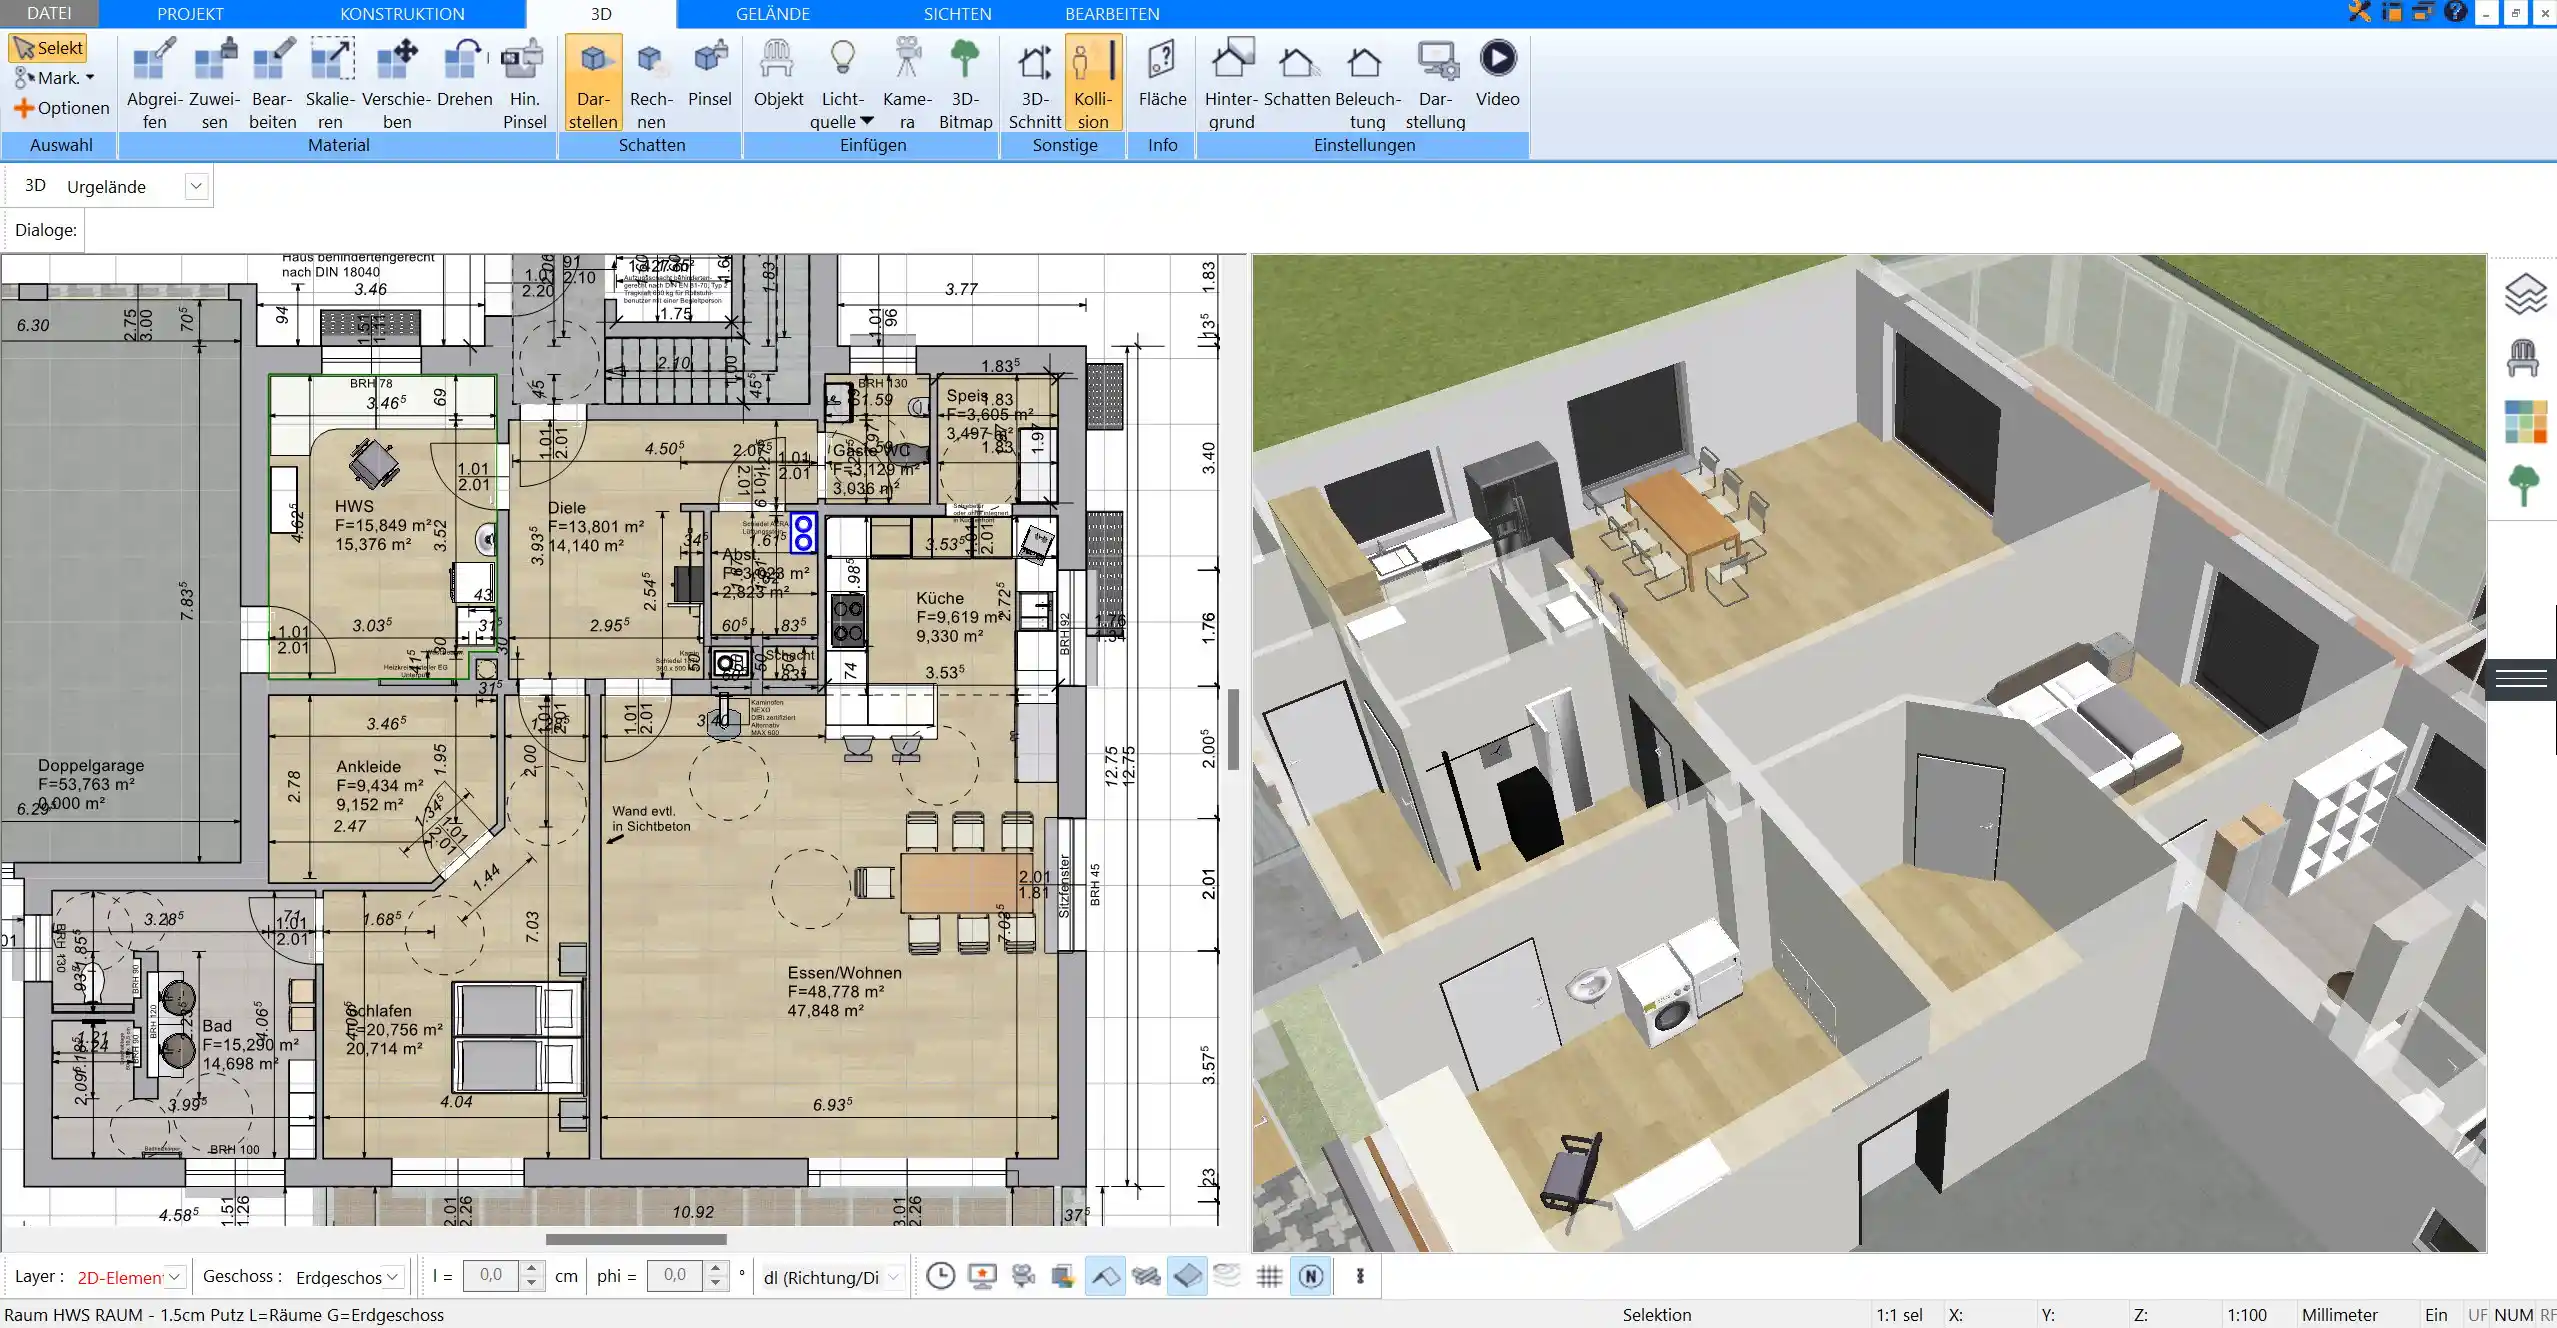Open the wrench tools icon in title bar
The height and width of the screenshot is (1328, 2557).
pos(2360,13)
